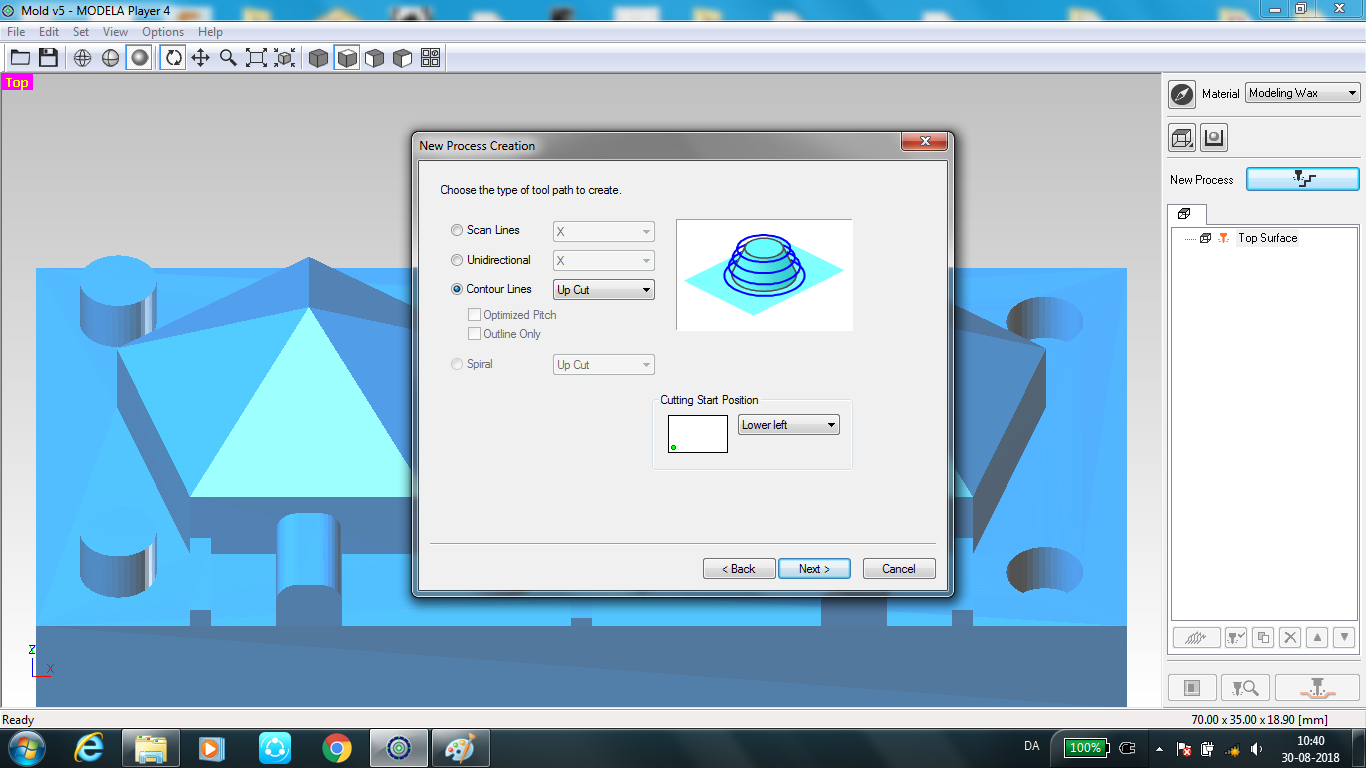Image resolution: width=1366 pixels, height=768 pixels.
Task: Open the model size cube icon
Action: point(1182,138)
